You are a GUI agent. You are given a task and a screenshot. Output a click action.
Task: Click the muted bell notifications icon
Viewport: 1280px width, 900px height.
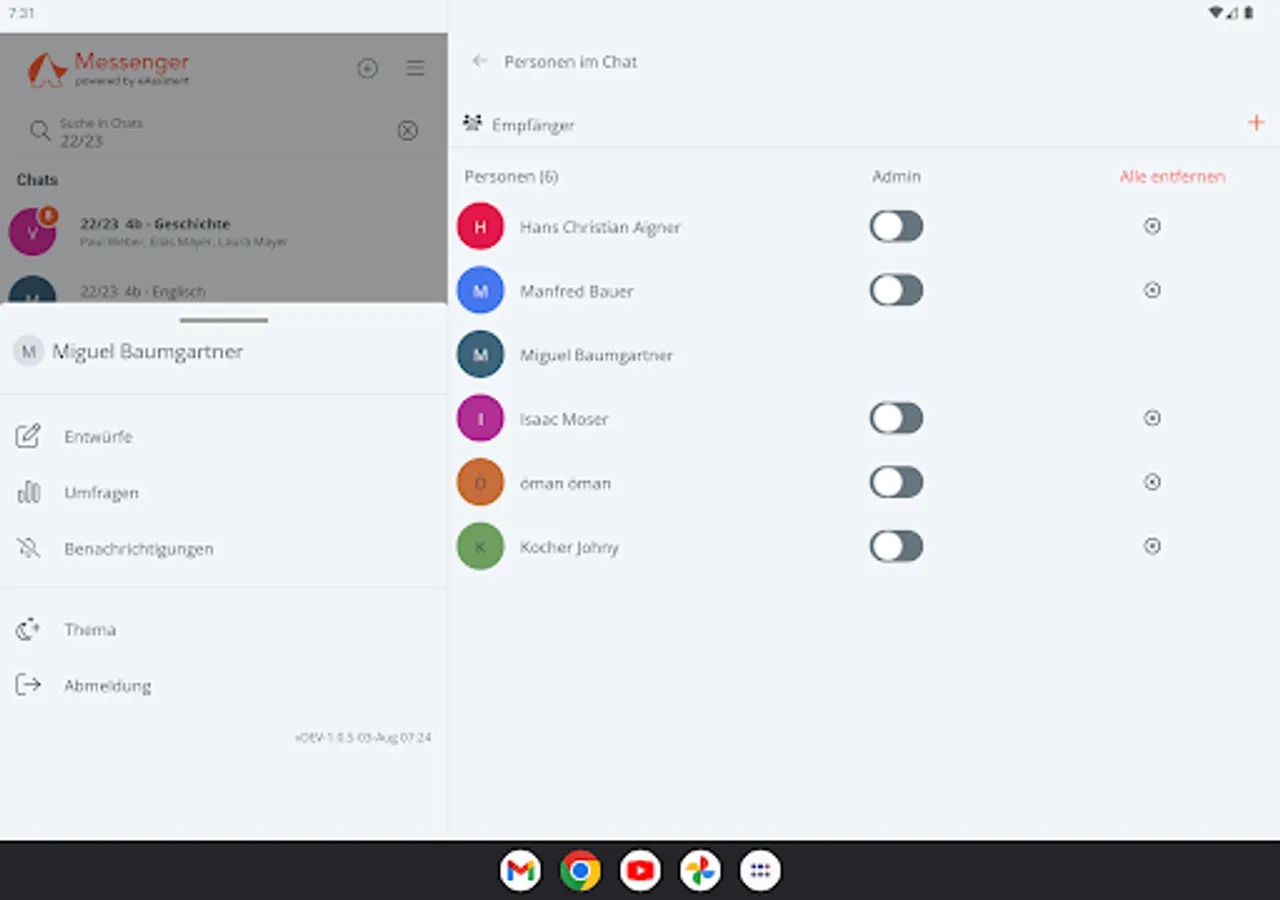(28, 548)
